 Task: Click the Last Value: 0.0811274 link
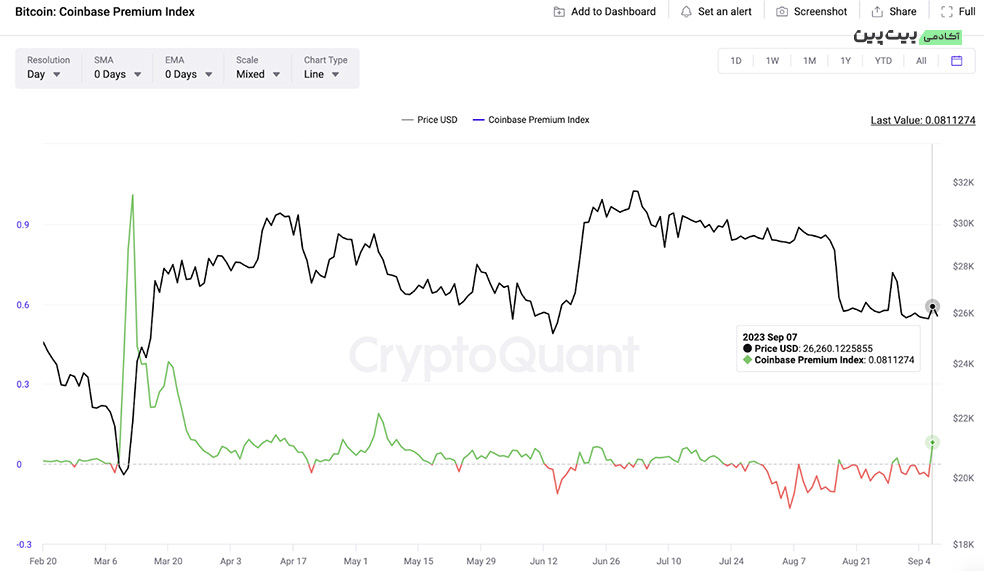pos(922,120)
